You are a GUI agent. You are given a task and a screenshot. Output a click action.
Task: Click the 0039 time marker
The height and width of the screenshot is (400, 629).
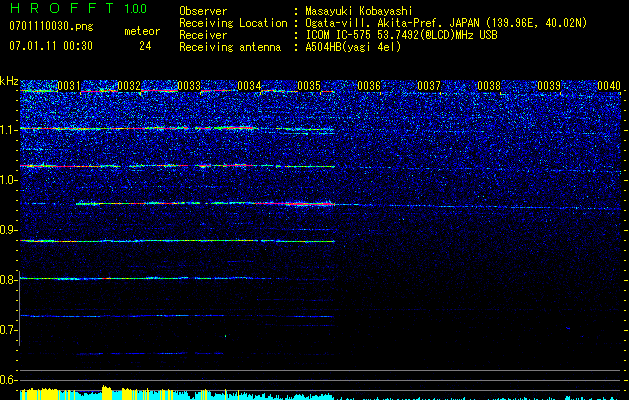549,86
